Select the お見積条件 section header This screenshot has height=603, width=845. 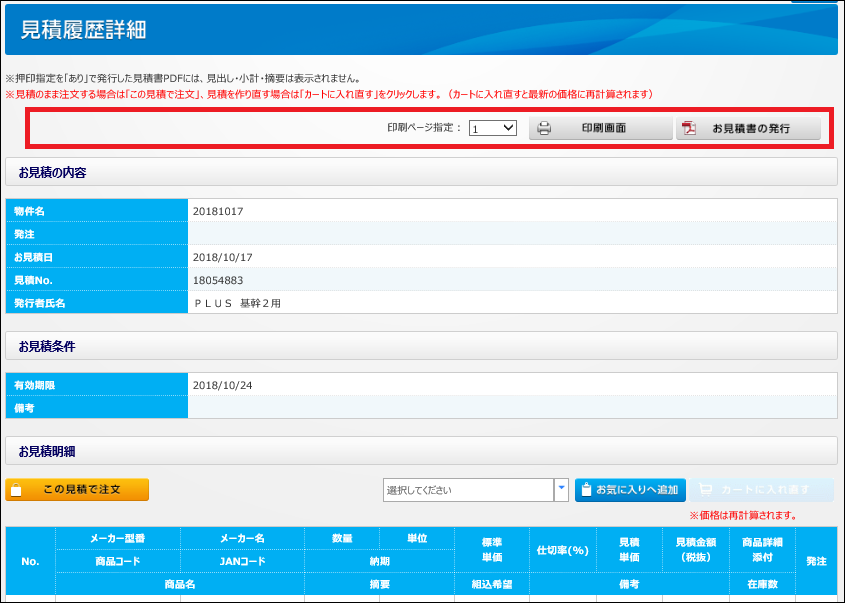click(47, 346)
